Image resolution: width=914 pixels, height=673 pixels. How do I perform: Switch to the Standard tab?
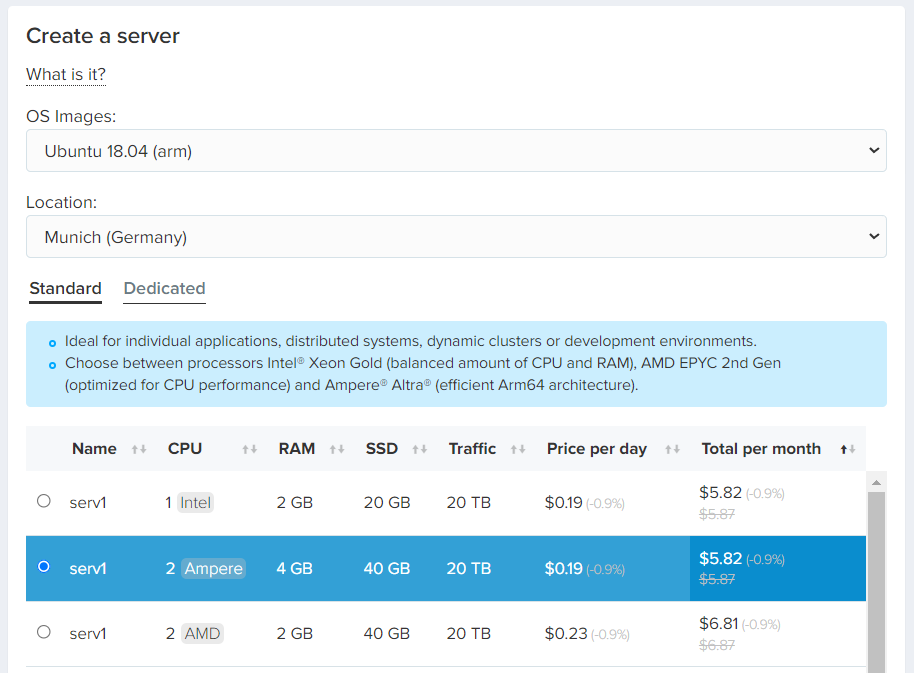[x=65, y=289]
